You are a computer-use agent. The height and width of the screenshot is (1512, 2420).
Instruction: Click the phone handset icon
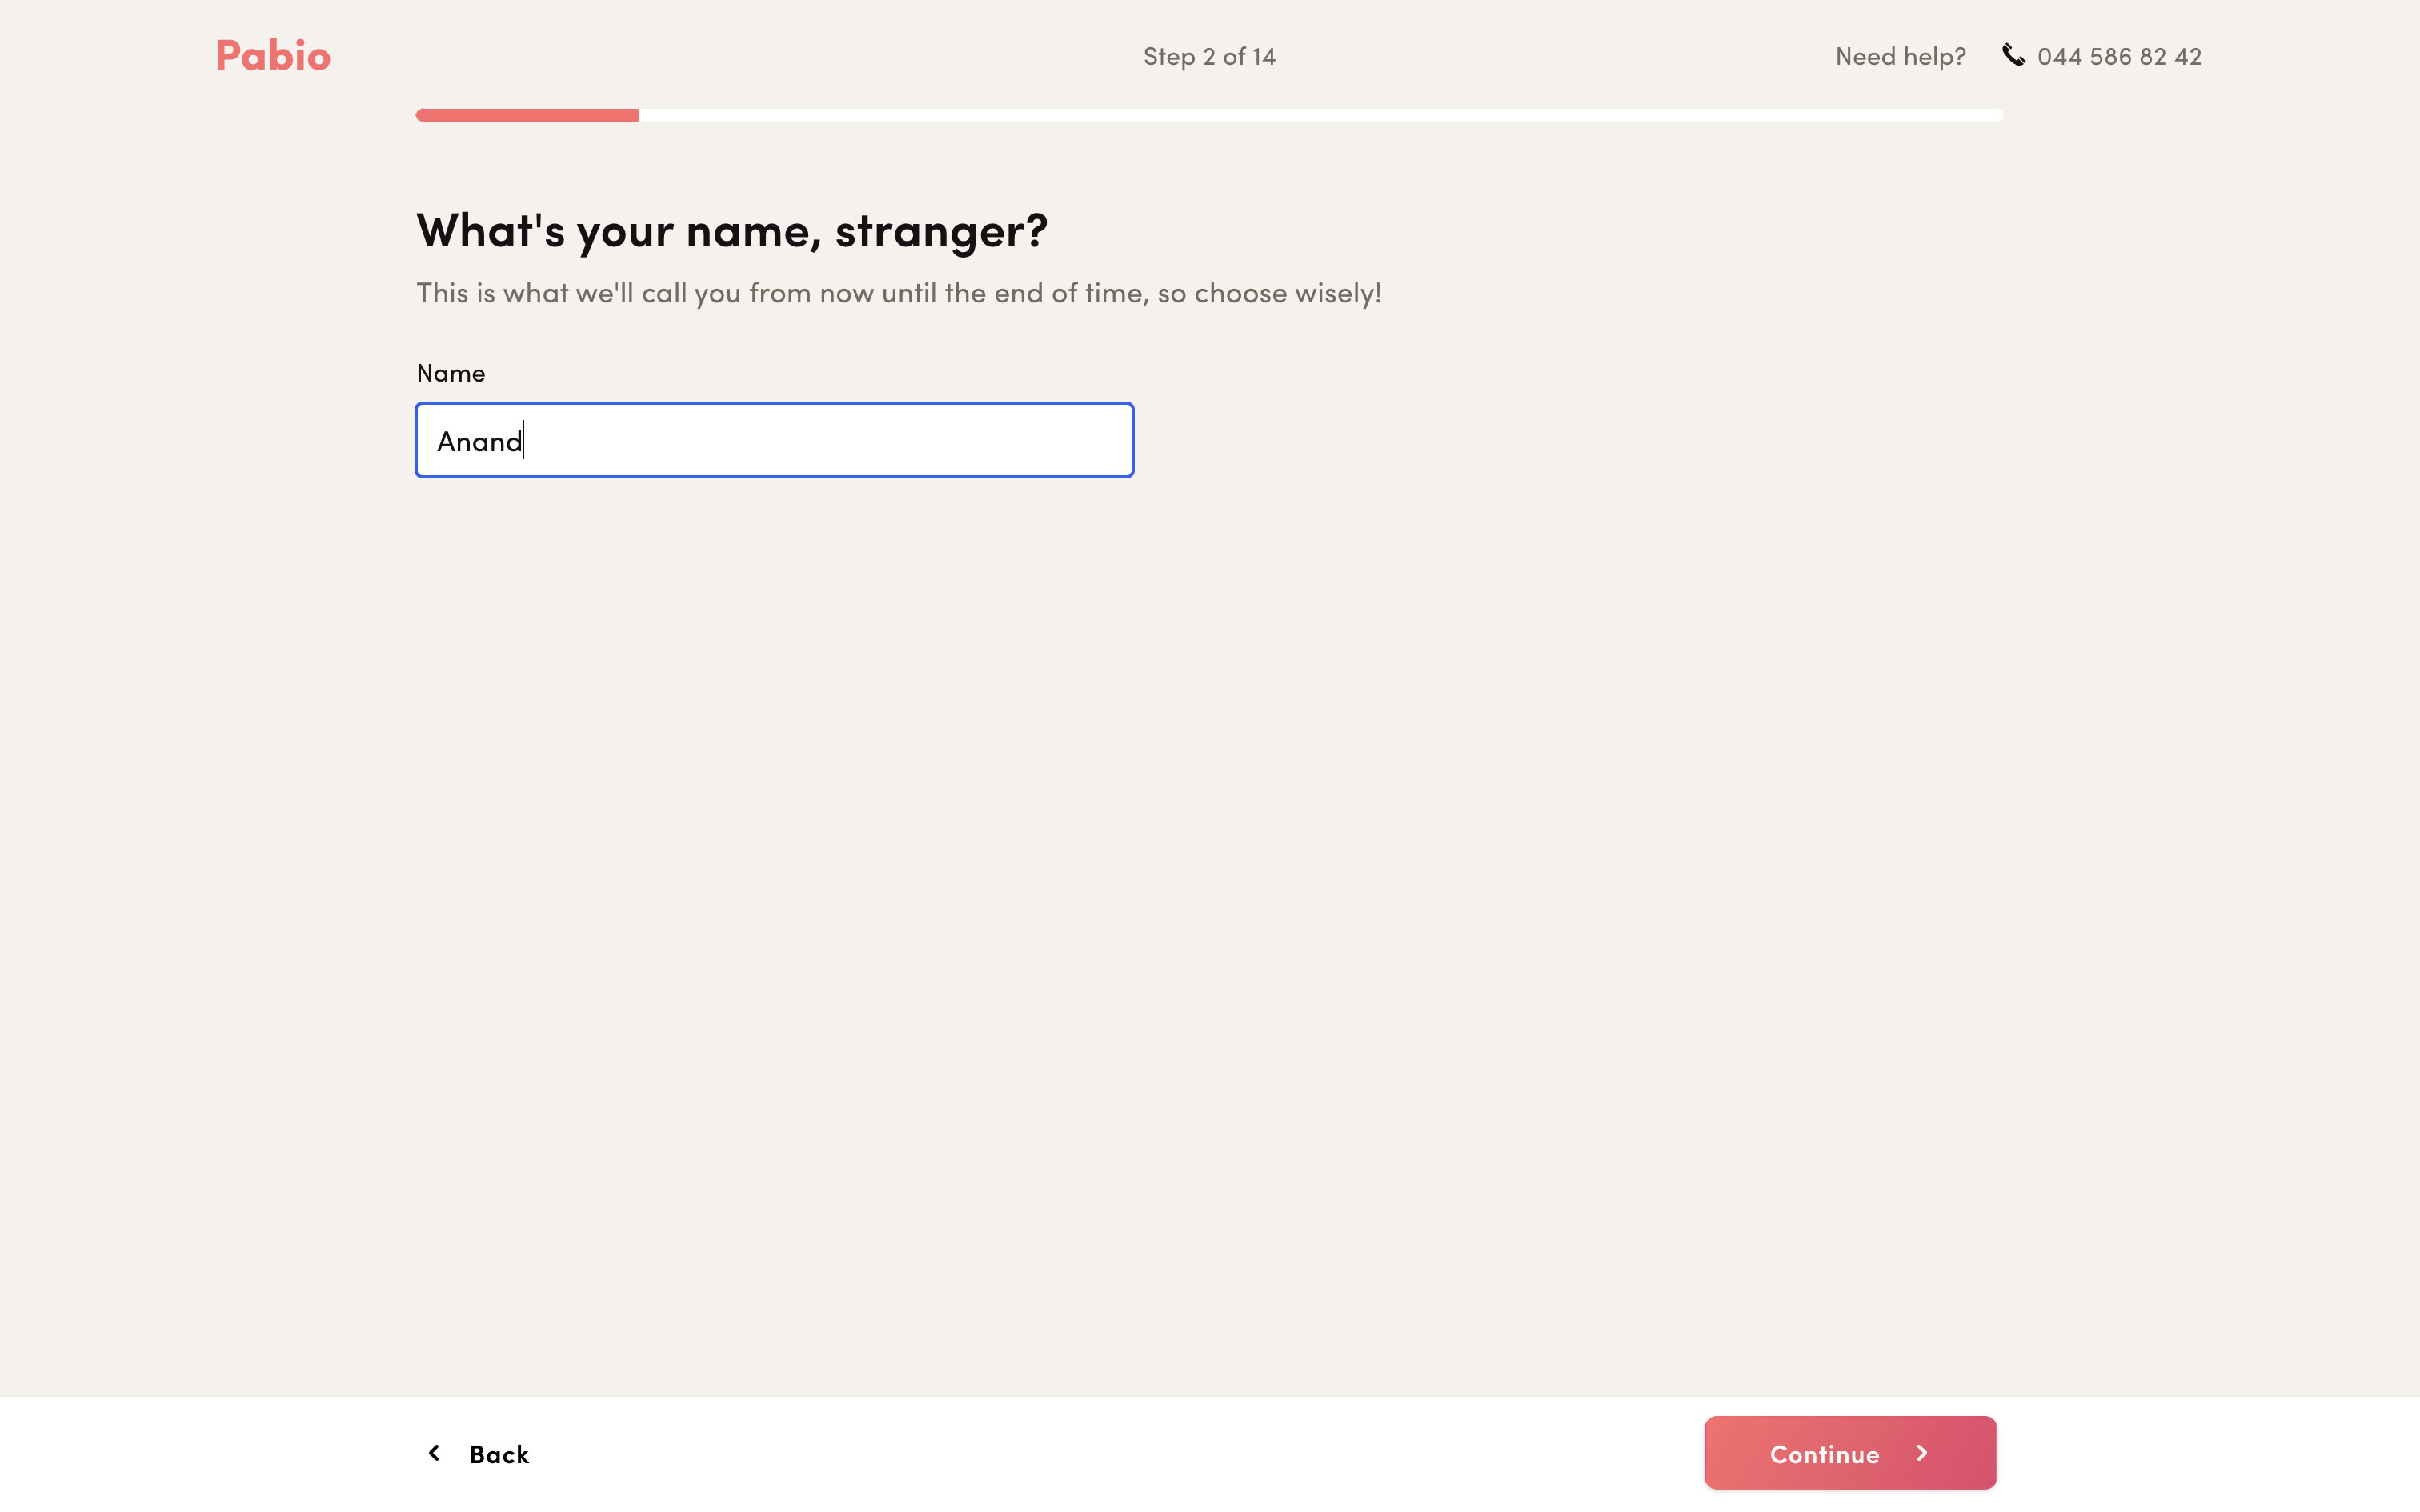coord(2013,55)
